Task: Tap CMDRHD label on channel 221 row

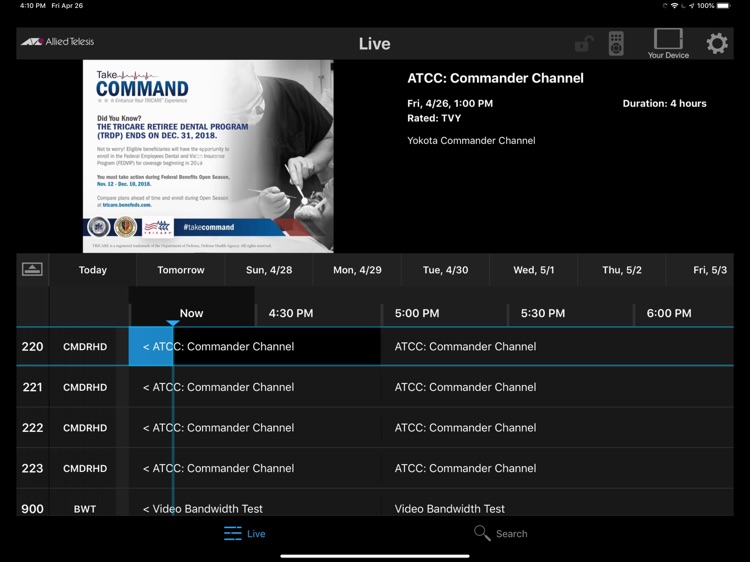Action: (x=85, y=387)
